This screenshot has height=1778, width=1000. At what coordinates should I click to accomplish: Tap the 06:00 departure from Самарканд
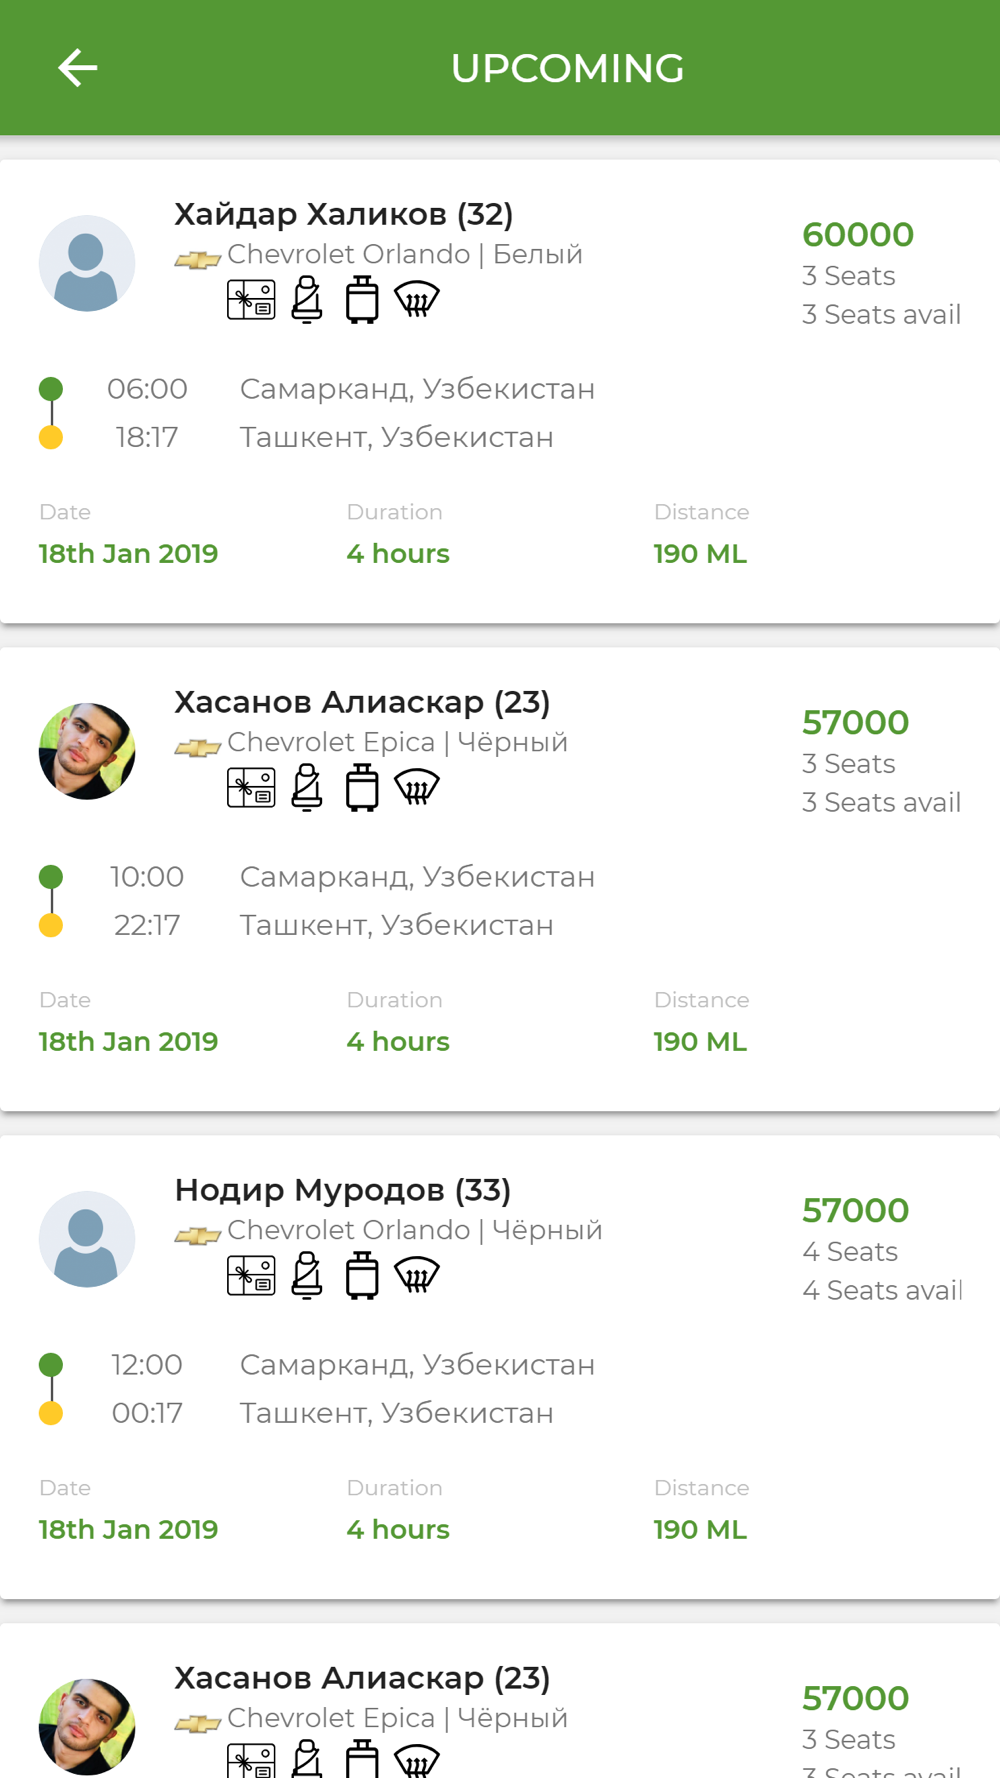coord(147,389)
